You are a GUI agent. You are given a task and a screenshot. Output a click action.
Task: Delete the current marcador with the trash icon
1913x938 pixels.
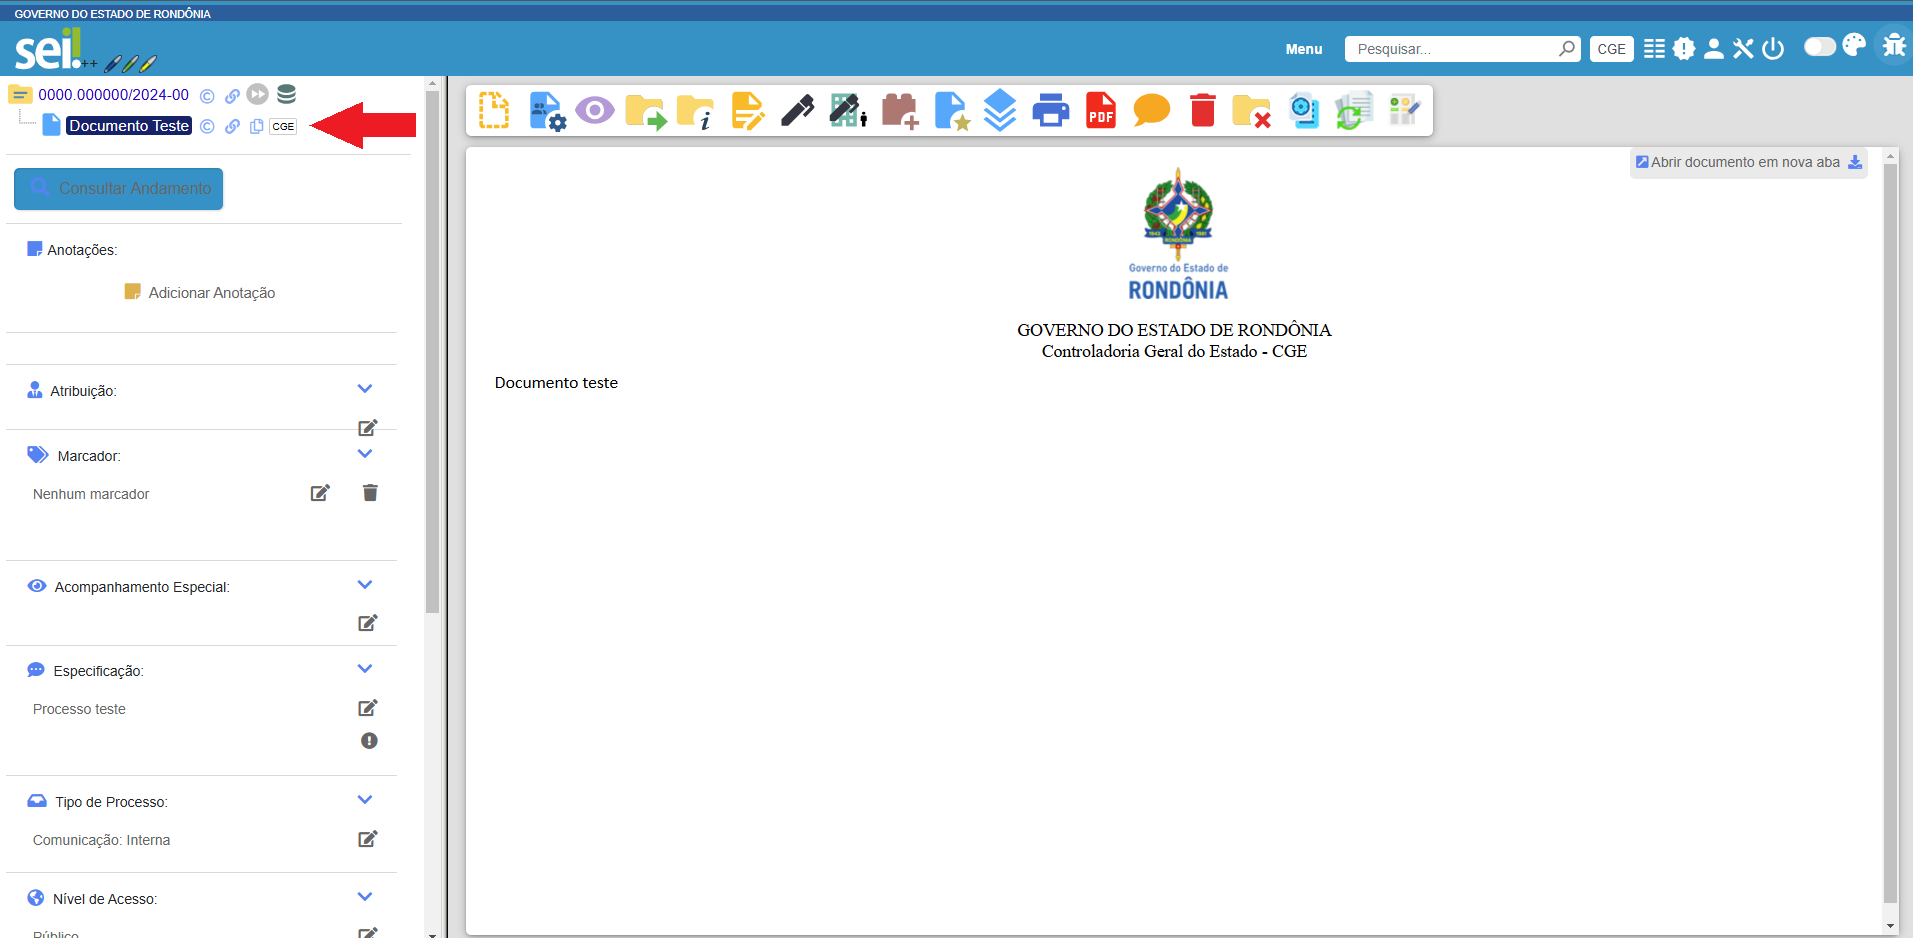point(370,492)
